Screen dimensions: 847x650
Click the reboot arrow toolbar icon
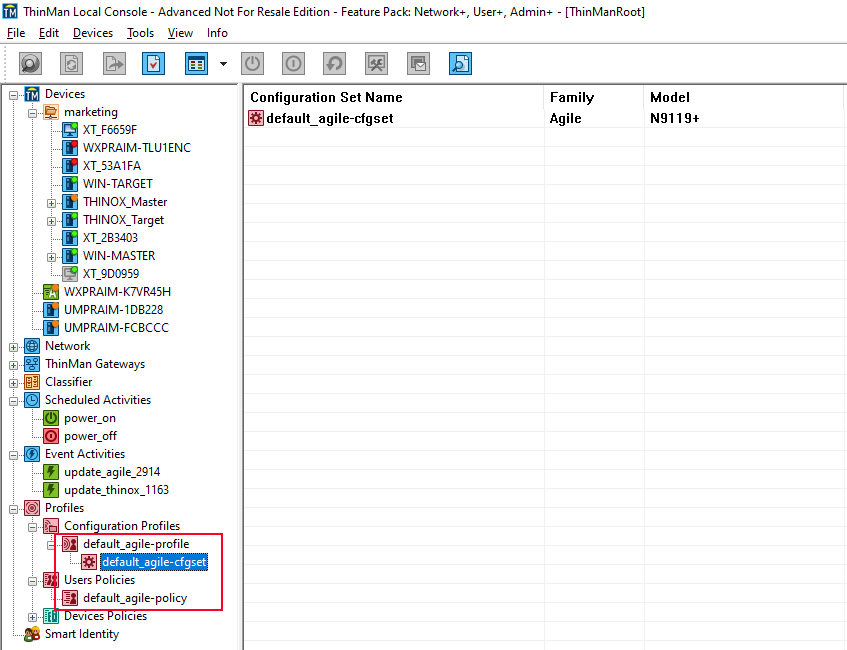coord(334,64)
